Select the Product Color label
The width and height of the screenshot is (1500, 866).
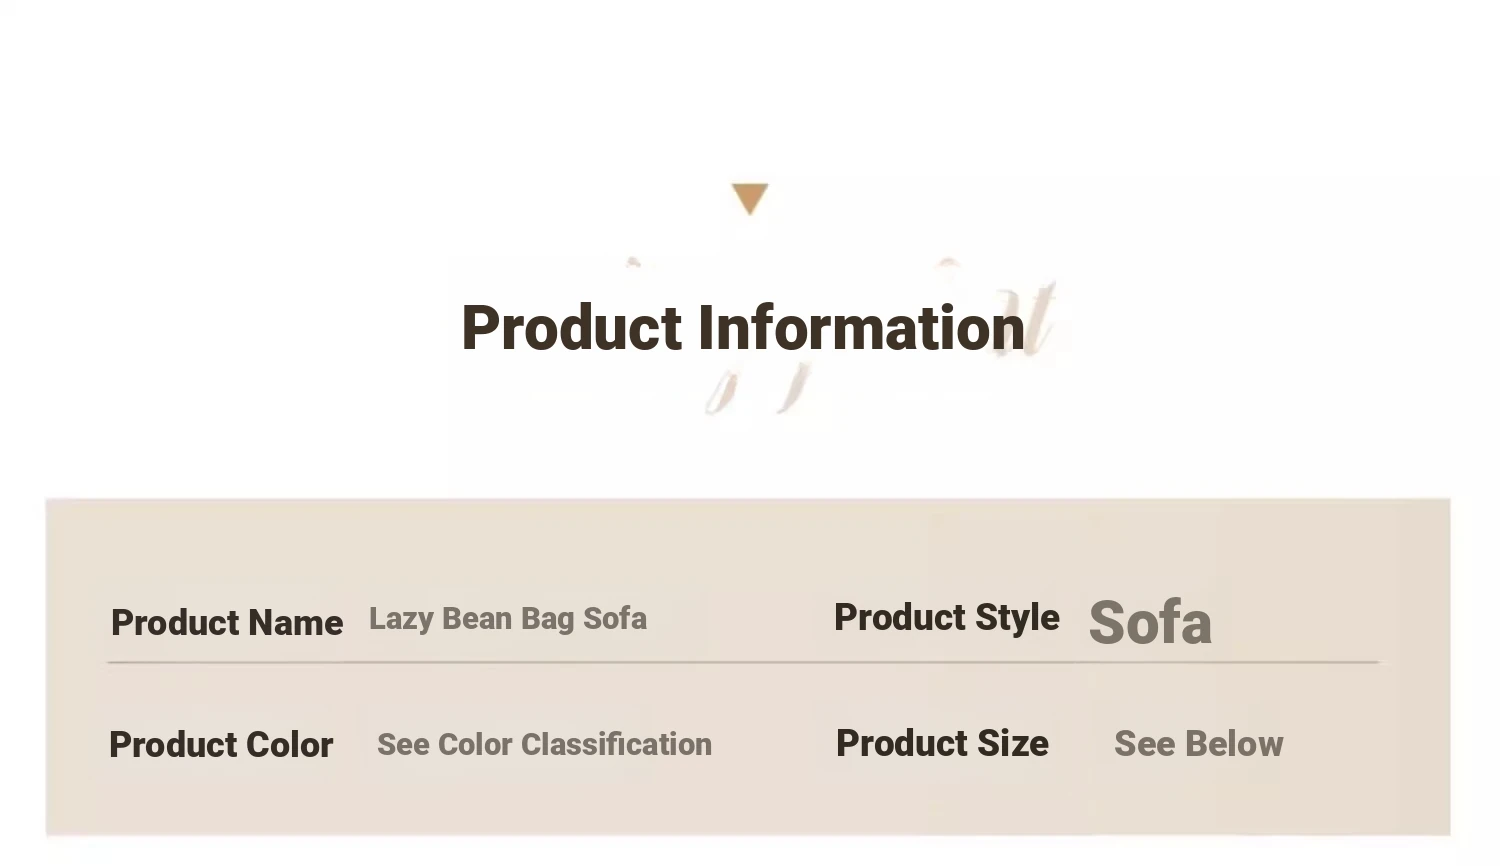pyautogui.click(x=221, y=745)
